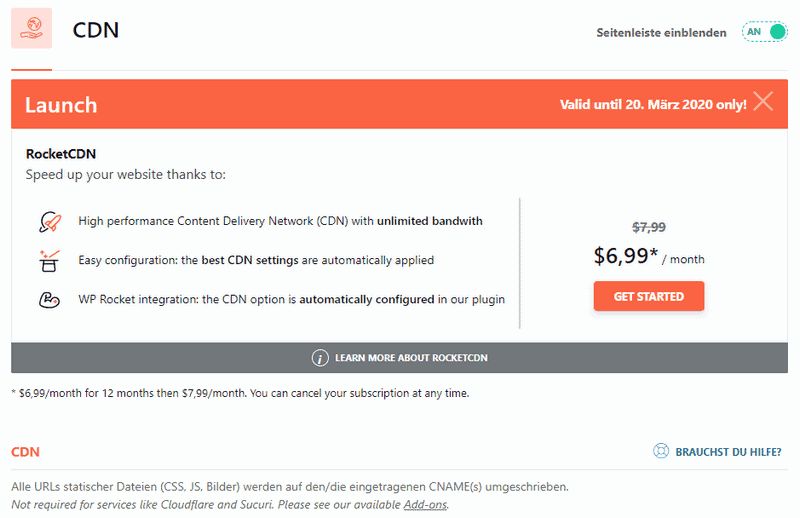Click the Valid until 20. März 2020 text
800x518 pixels.
coord(653,103)
